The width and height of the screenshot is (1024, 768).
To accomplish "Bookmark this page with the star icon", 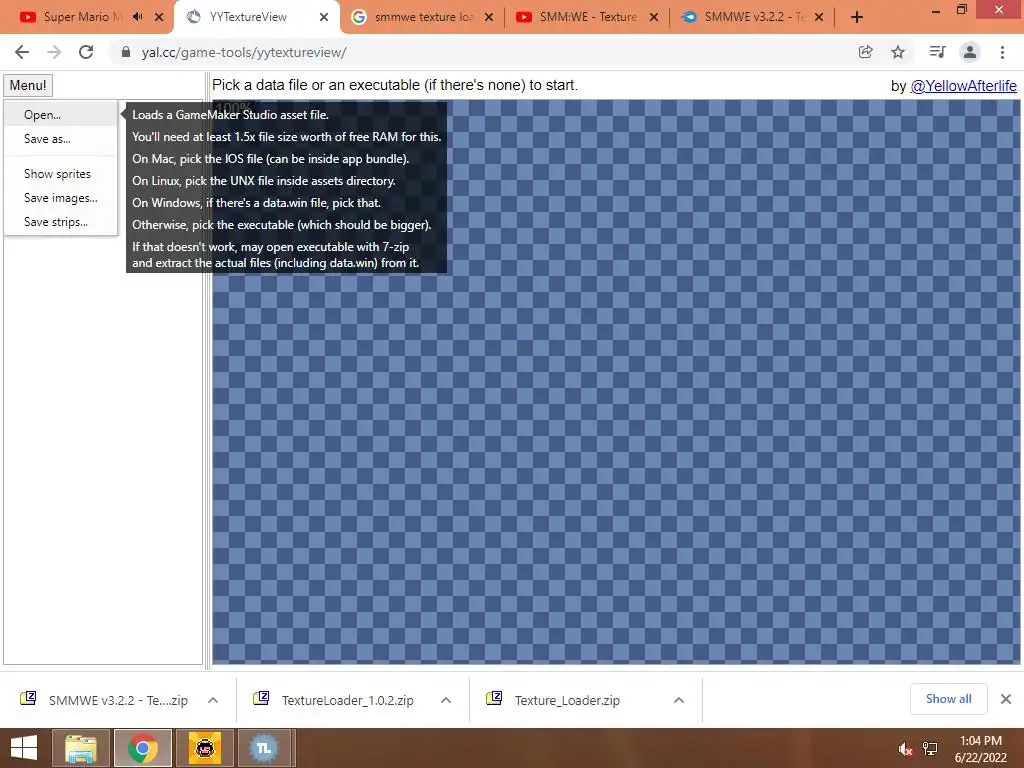I will click(898, 52).
